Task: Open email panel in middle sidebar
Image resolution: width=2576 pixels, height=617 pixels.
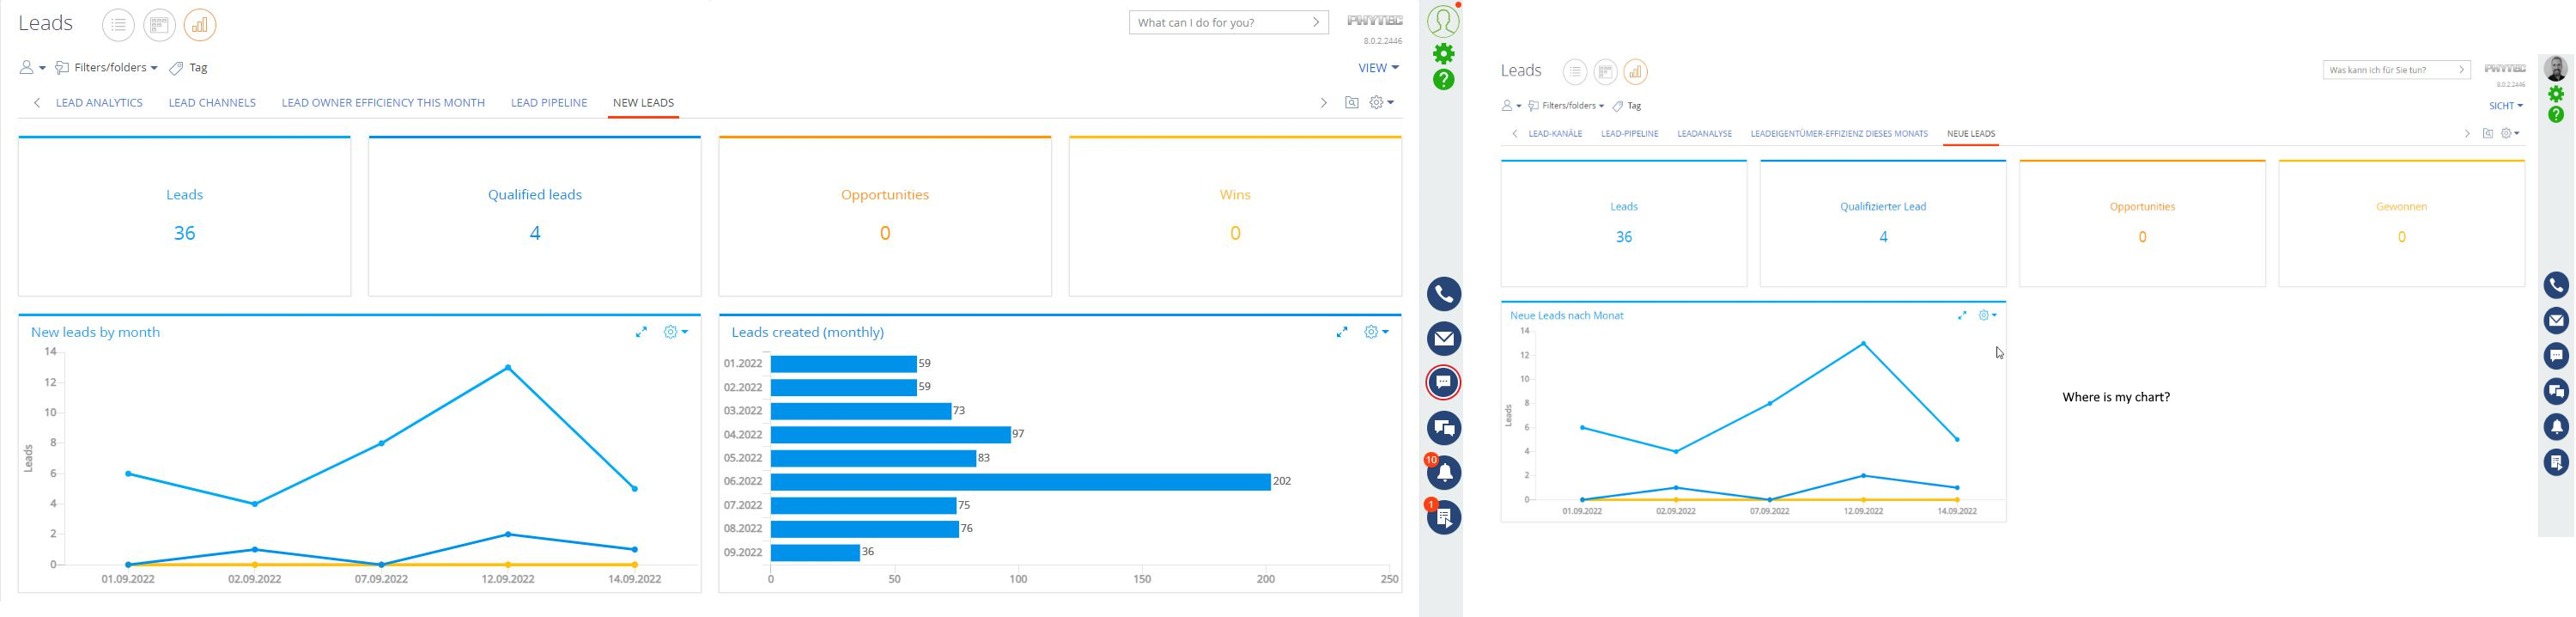Action: 1444,339
